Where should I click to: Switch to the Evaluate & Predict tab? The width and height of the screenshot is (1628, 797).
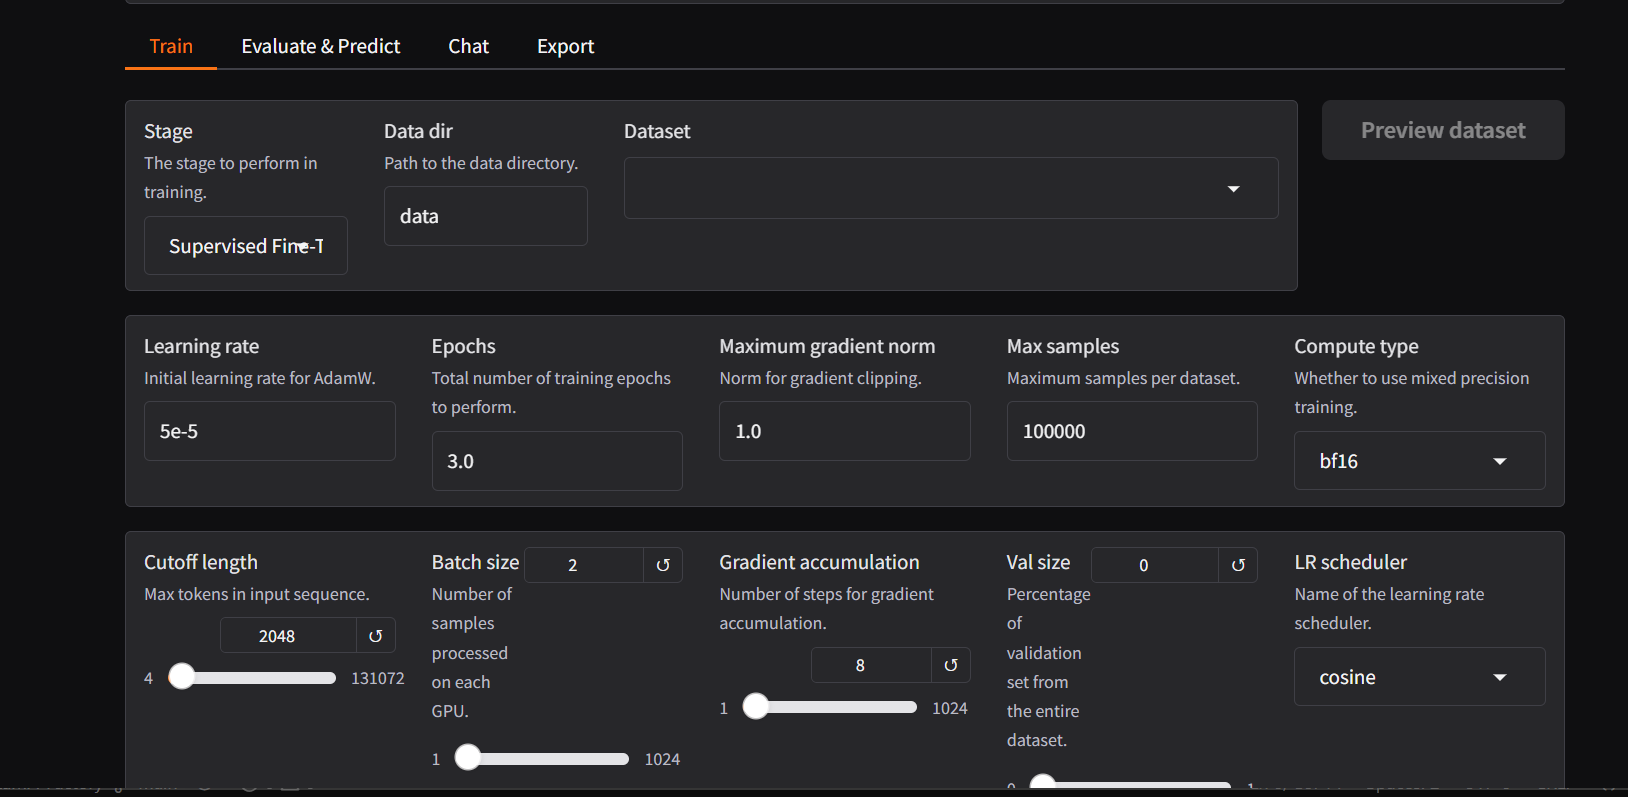[x=320, y=47]
